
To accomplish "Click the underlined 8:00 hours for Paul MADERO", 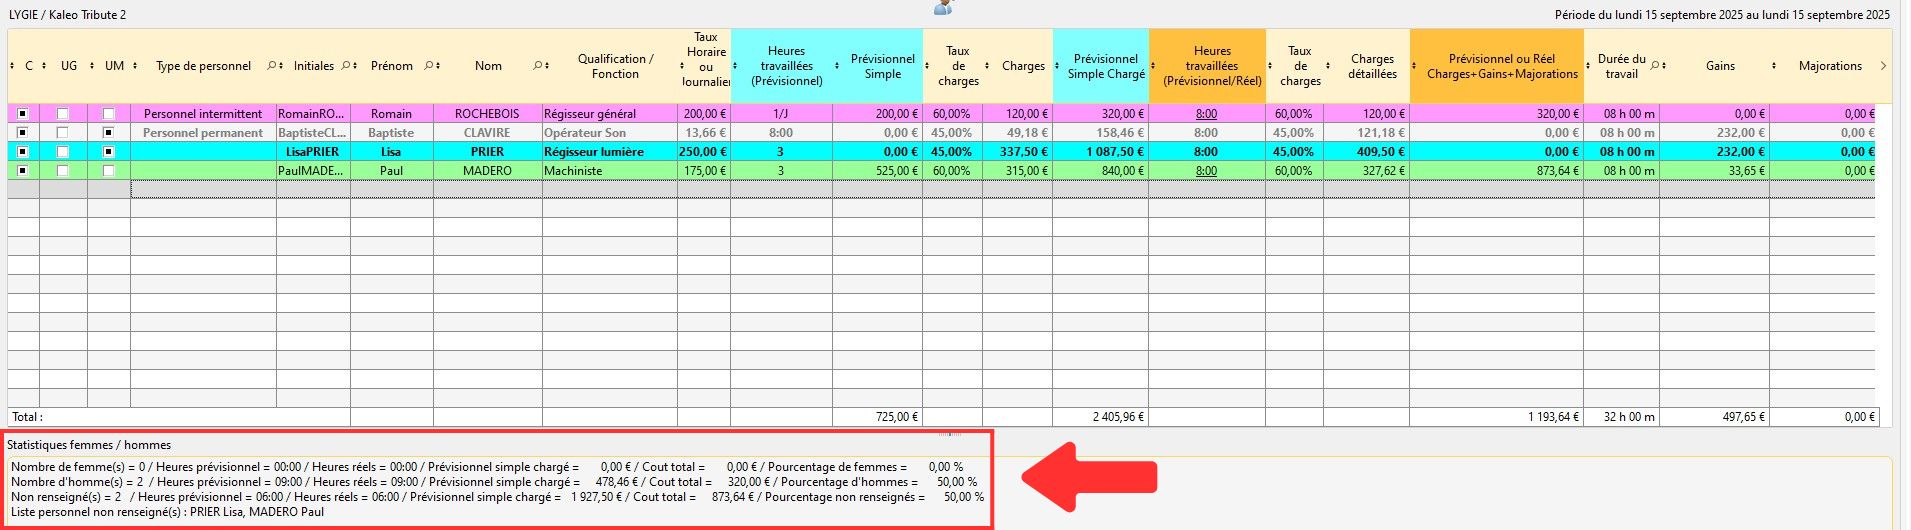I will pyautogui.click(x=1206, y=171).
